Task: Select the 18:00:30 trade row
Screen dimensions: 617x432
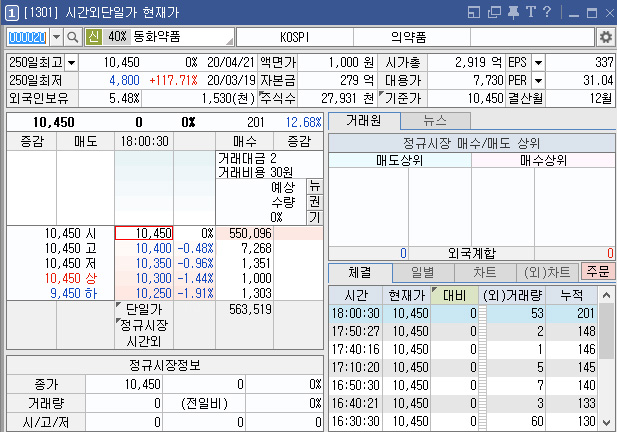Action: tap(464, 313)
